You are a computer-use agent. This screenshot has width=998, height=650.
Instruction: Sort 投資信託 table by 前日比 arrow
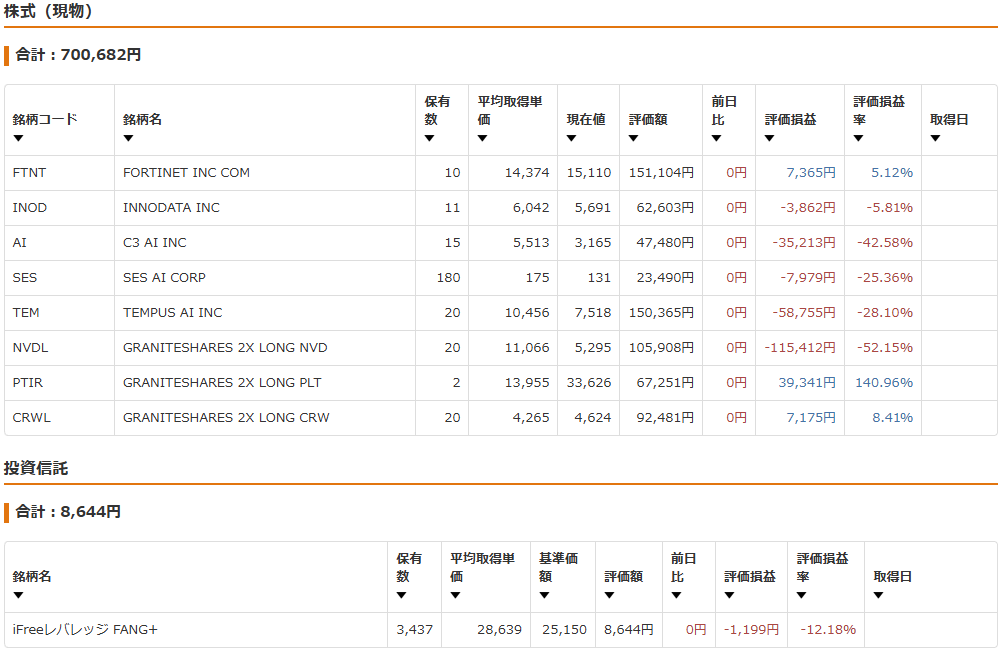pos(676,595)
